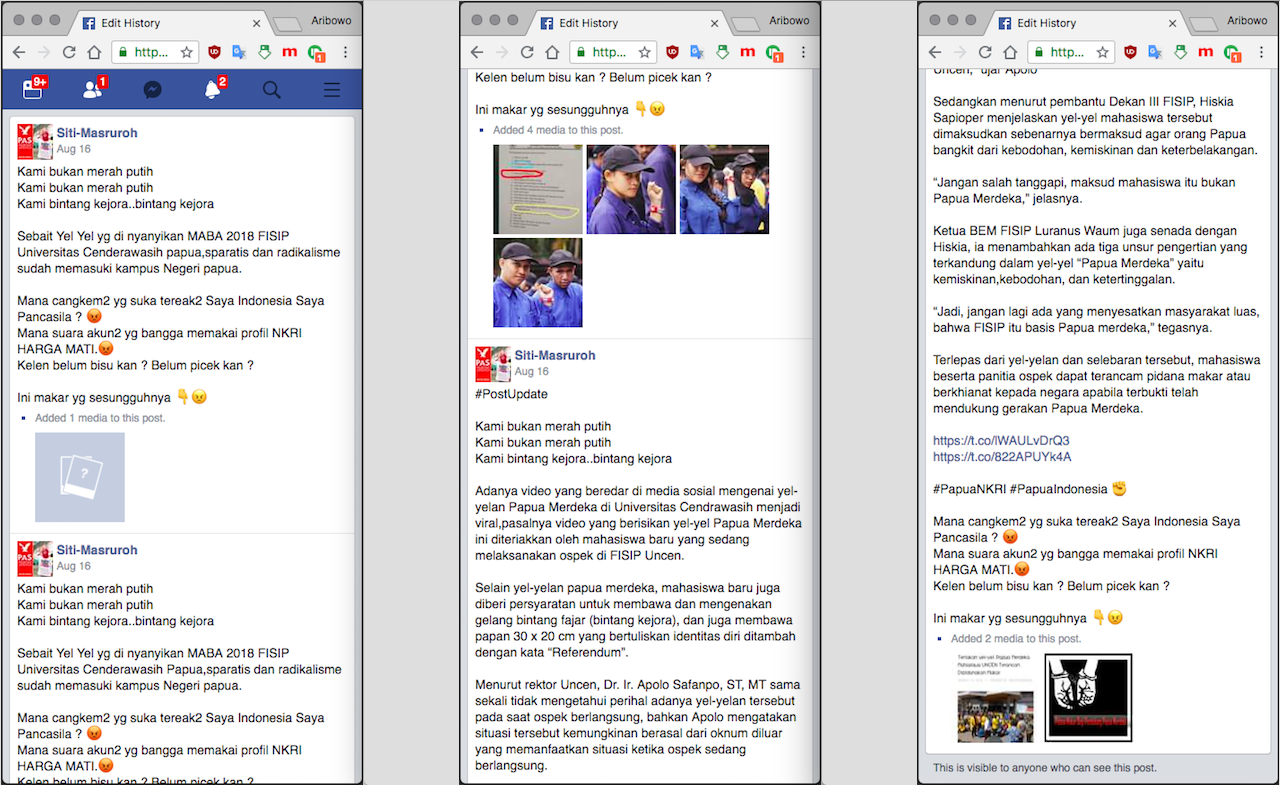Click the Google Translate extension icon in middle window
The width and height of the screenshot is (1280, 785).
click(697, 52)
